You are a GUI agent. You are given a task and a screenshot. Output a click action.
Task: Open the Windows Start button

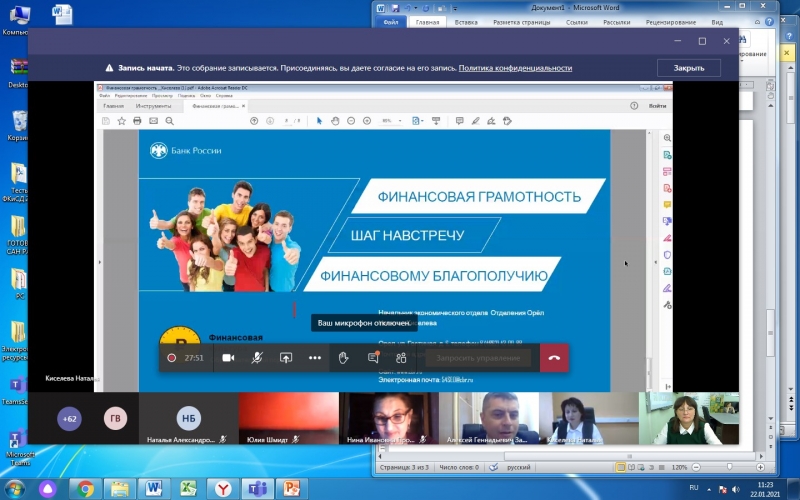point(14,489)
